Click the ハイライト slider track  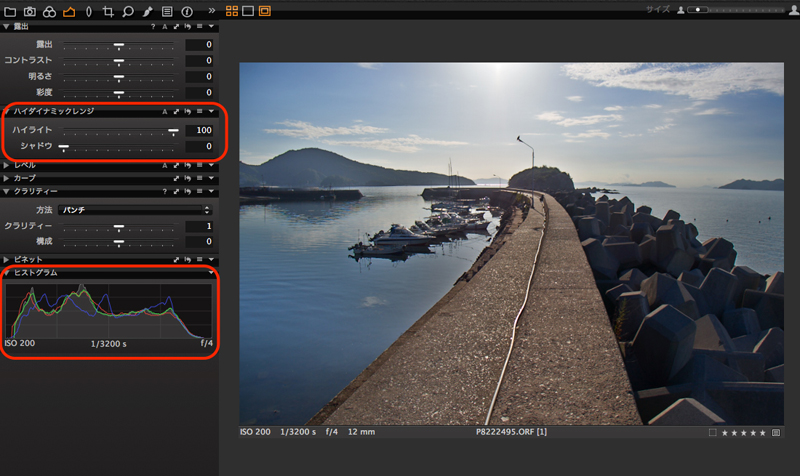click(118, 130)
